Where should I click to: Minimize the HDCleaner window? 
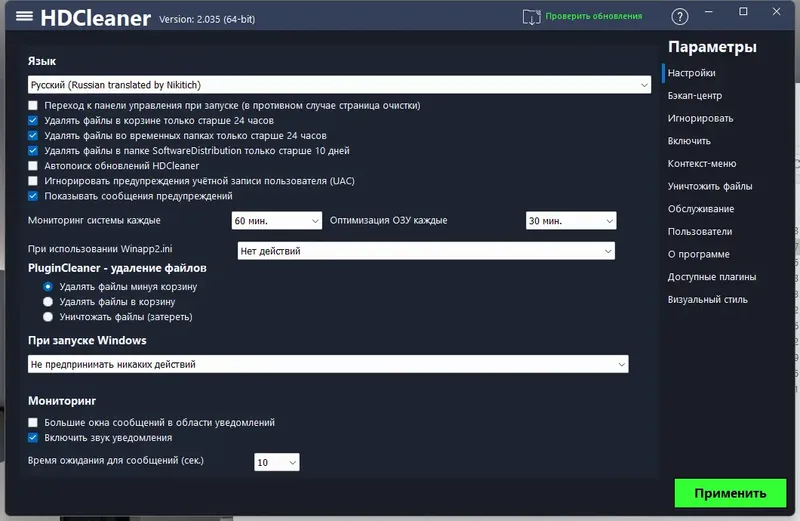click(709, 11)
